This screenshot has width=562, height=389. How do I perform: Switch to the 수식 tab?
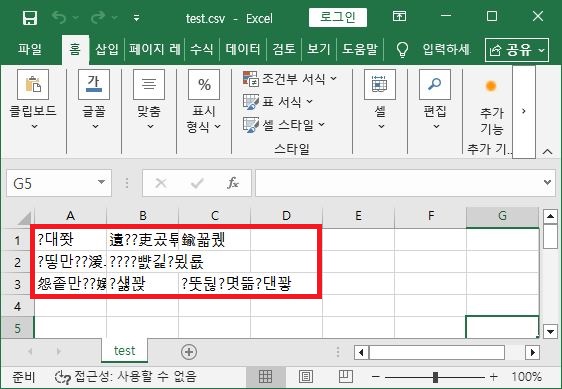tap(202, 49)
